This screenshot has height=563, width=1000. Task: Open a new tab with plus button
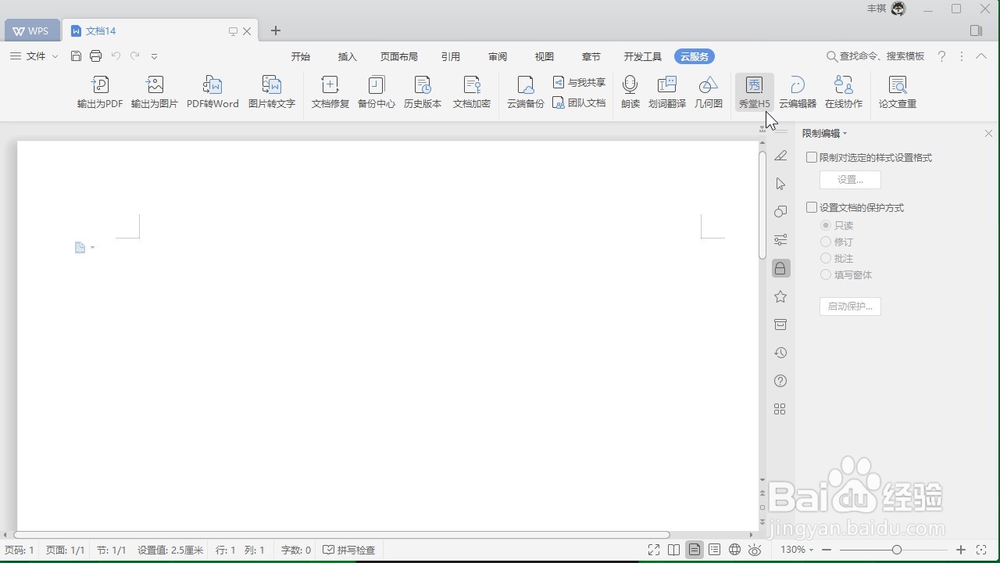(276, 31)
